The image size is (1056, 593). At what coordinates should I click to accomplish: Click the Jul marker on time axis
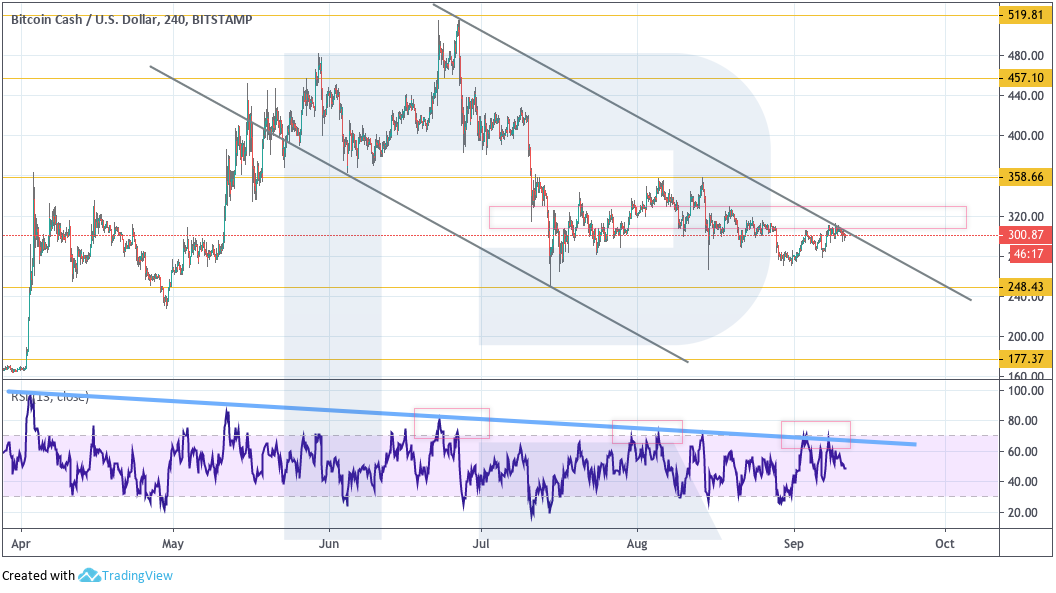tap(482, 544)
